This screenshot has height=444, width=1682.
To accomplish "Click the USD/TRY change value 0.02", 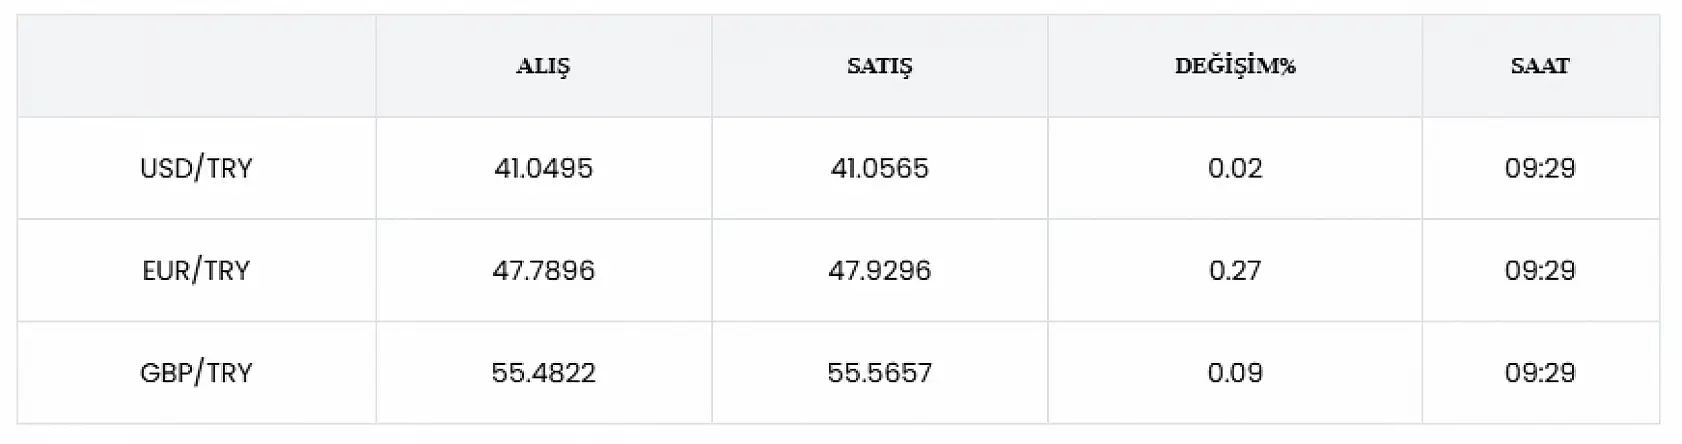I will (x=1235, y=168).
